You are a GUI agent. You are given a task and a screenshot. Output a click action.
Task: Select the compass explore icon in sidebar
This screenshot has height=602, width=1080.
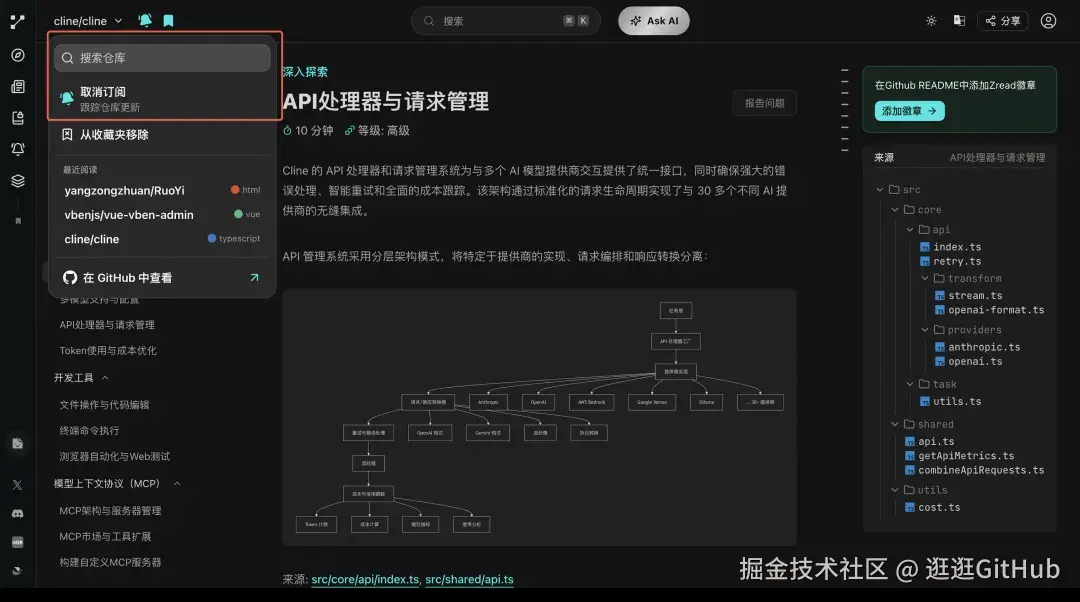(x=16, y=55)
